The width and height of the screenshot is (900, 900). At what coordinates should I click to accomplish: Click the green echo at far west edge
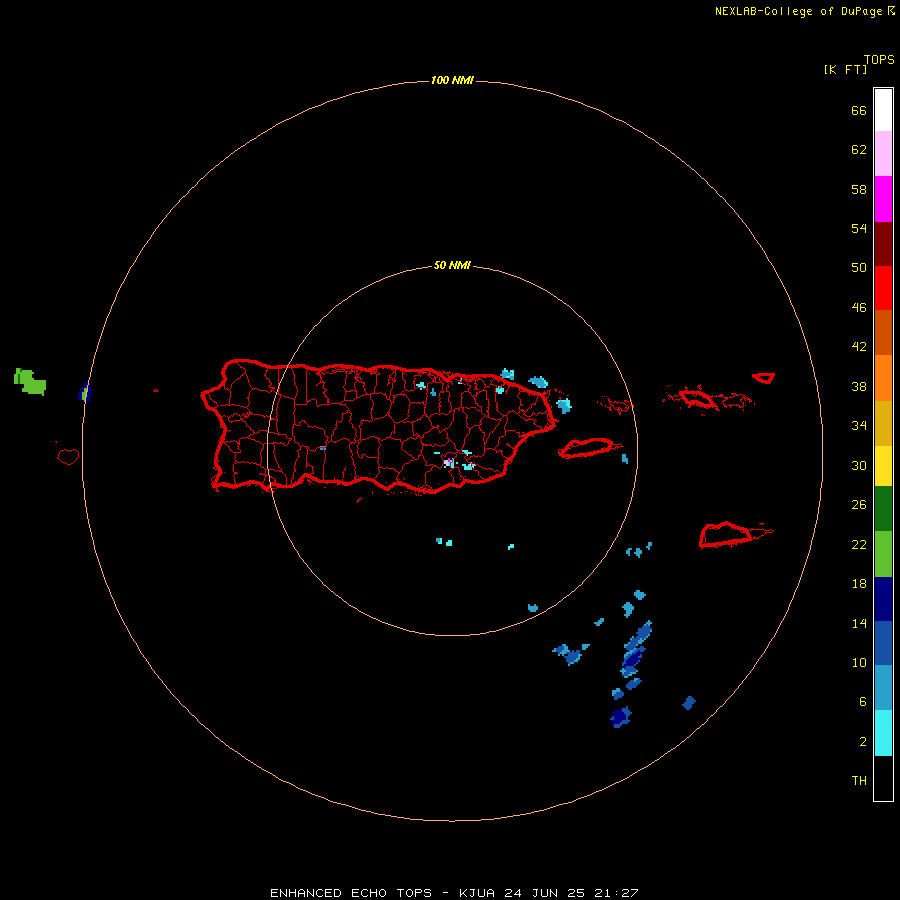point(29,381)
